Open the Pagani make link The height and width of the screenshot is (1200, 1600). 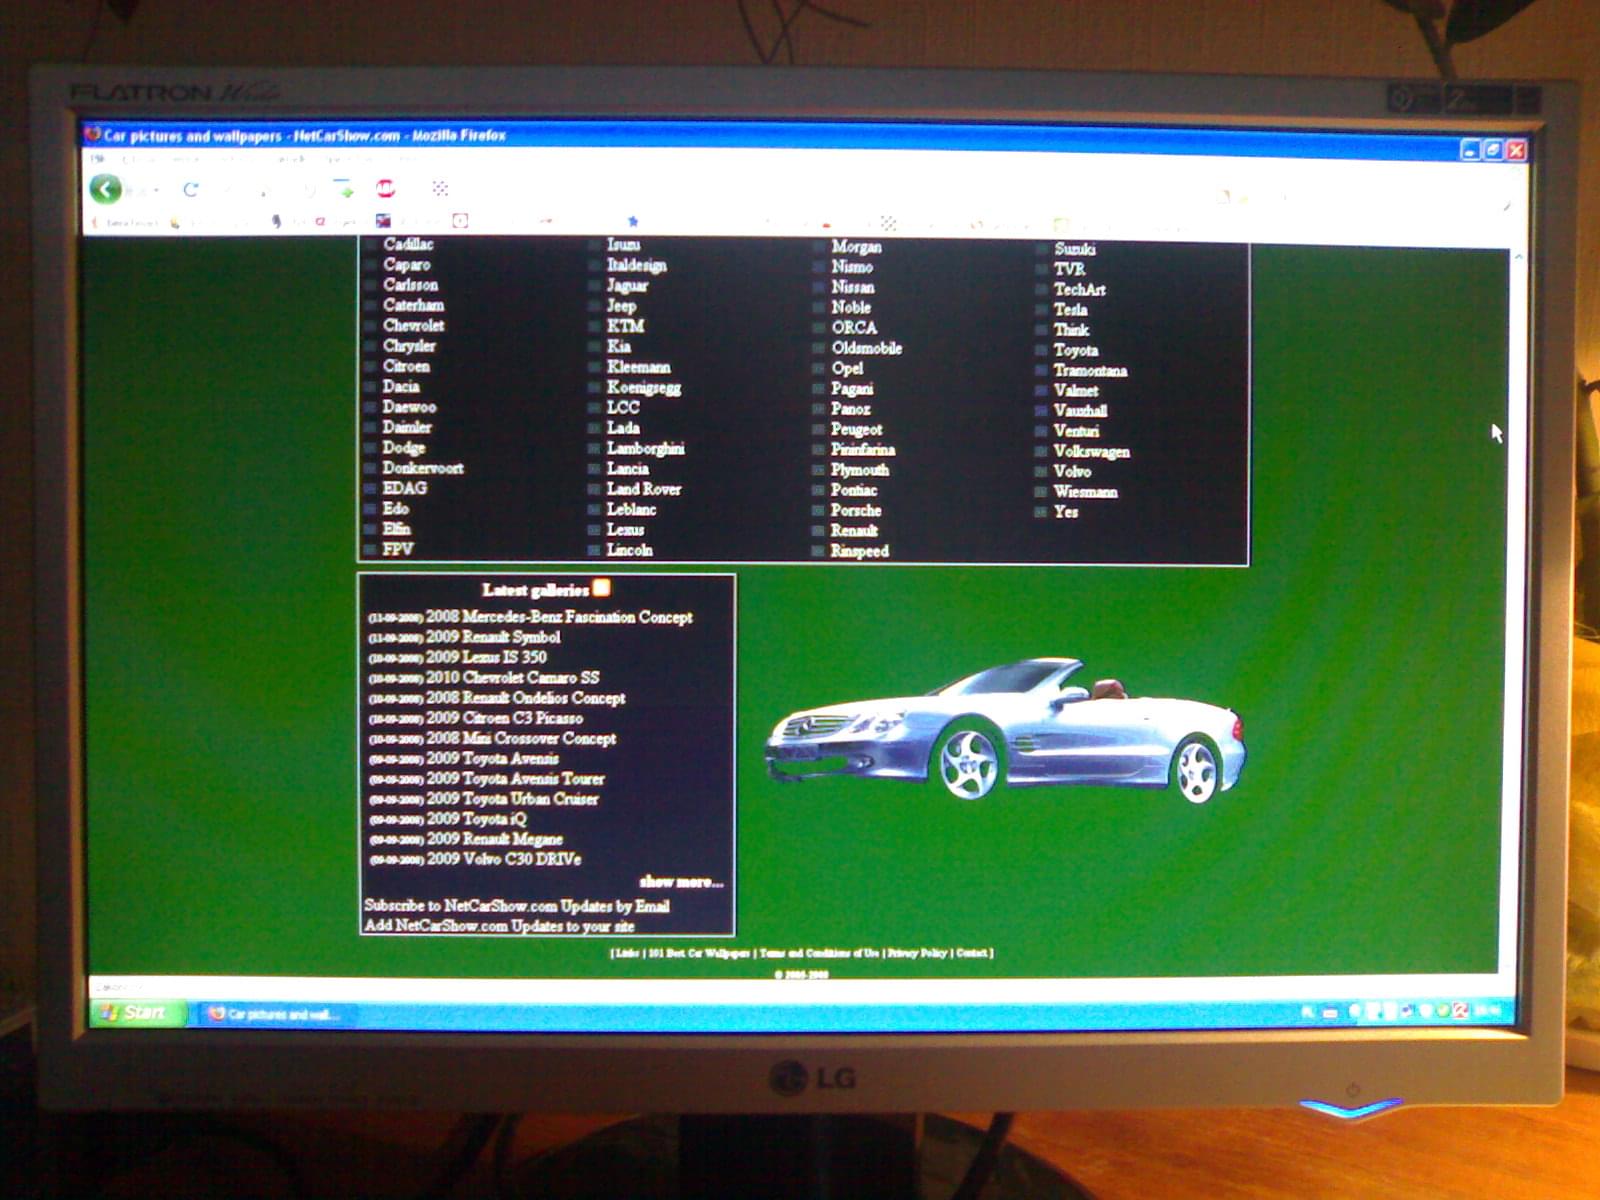[851, 389]
